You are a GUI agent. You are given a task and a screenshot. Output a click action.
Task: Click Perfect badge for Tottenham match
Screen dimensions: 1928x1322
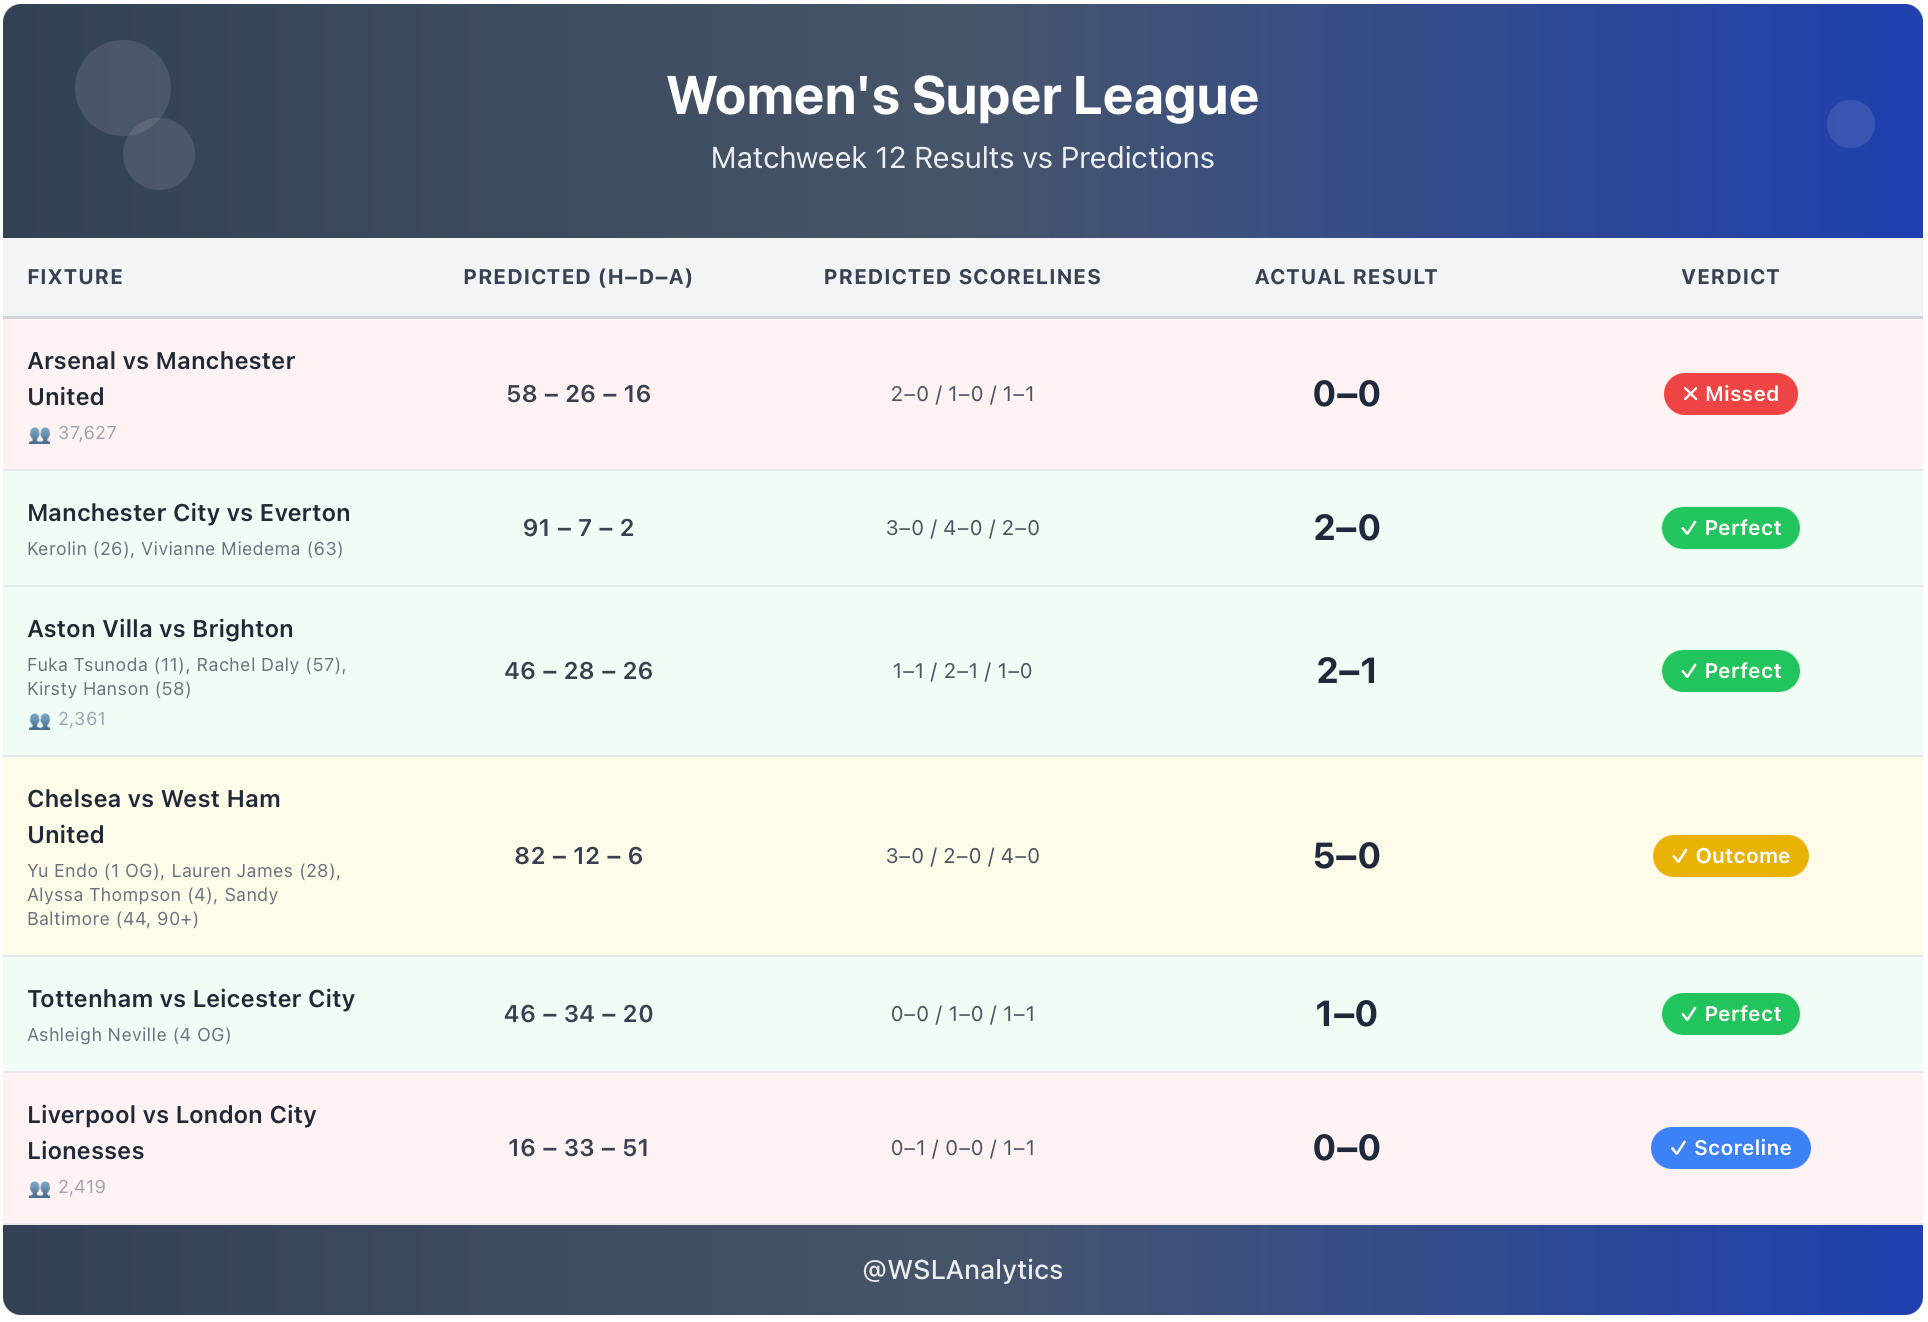point(1729,1014)
